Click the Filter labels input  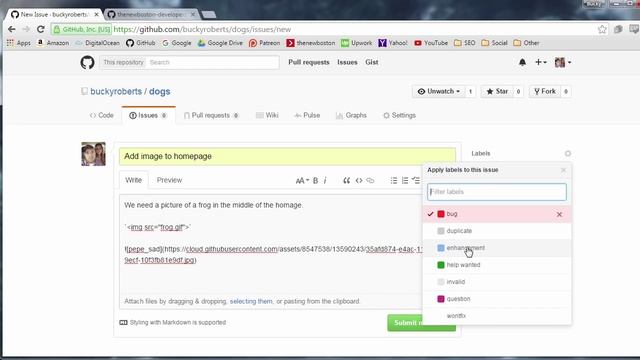(x=497, y=192)
